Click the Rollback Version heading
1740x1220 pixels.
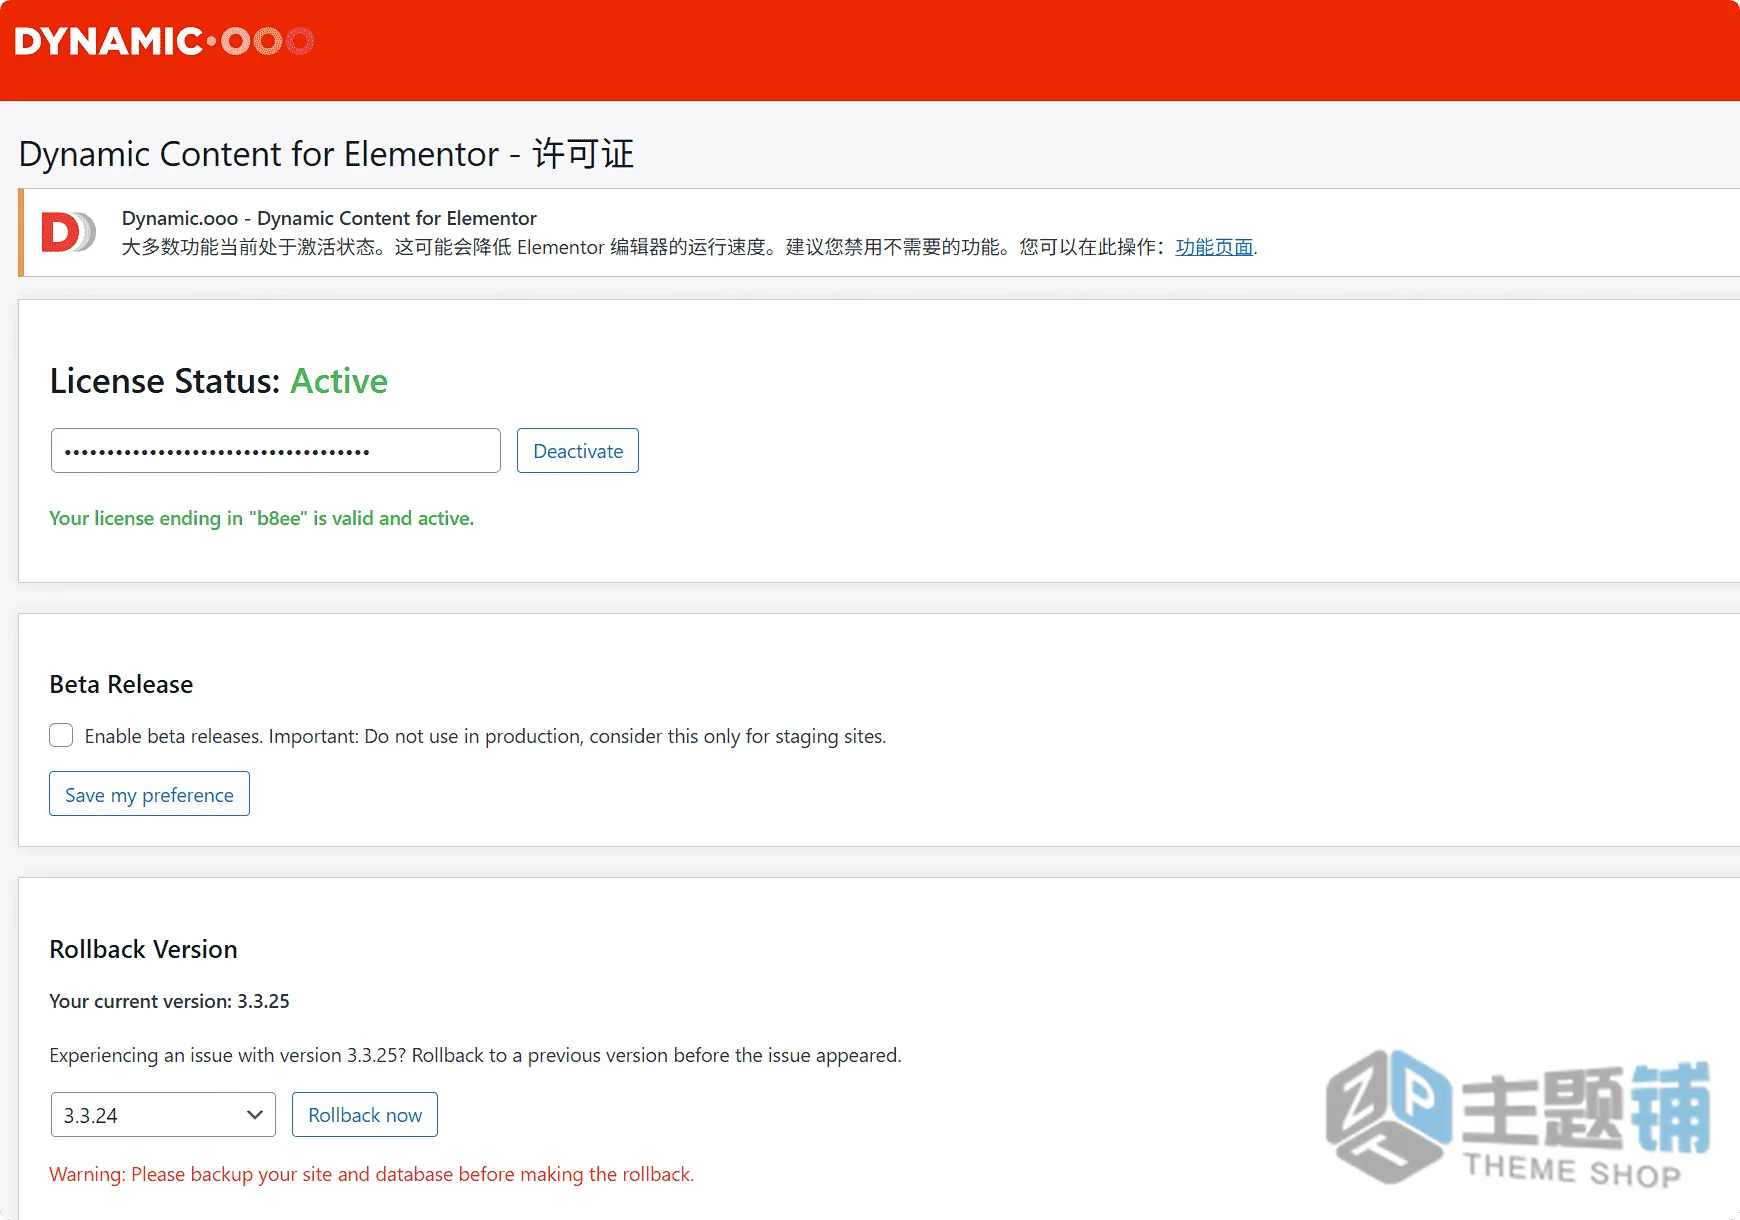[x=143, y=949]
